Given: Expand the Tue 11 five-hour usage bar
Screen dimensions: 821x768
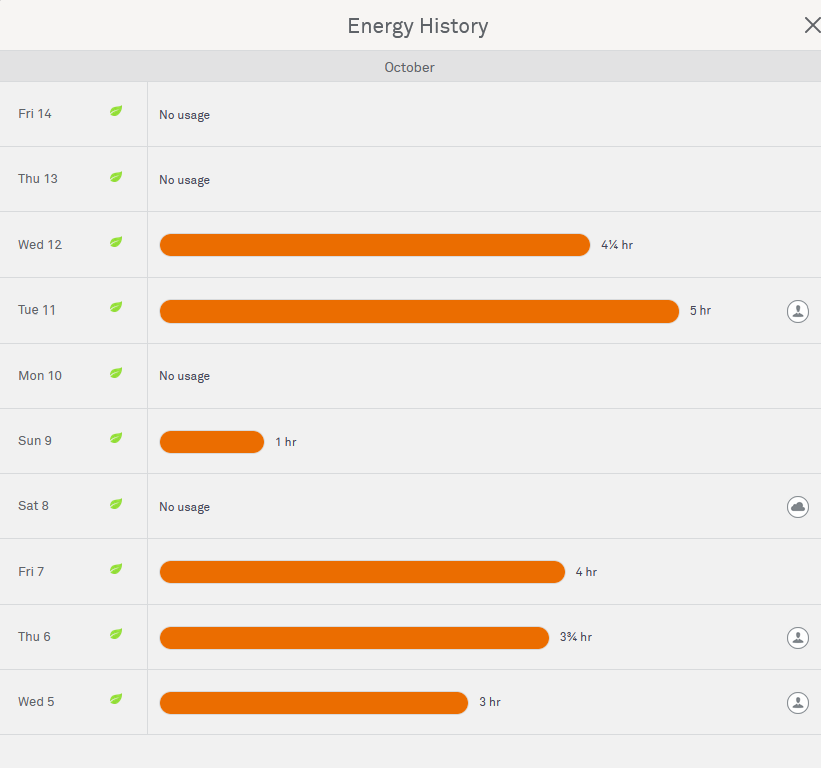Looking at the screenshot, I should (419, 311).
